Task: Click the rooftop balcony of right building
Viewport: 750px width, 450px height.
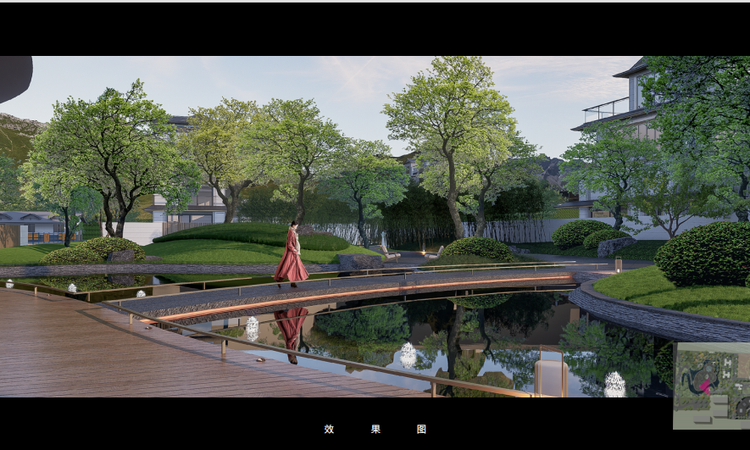Action: tap(605, 110)
